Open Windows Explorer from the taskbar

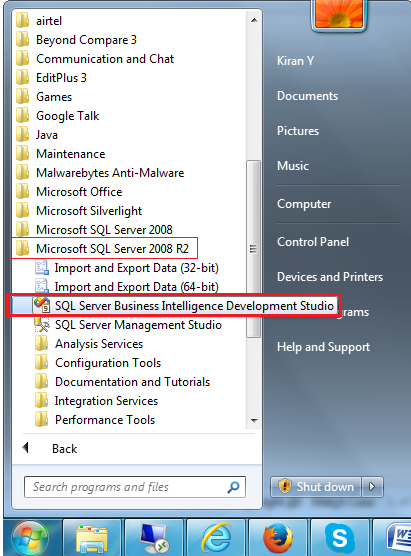point(92,538)
